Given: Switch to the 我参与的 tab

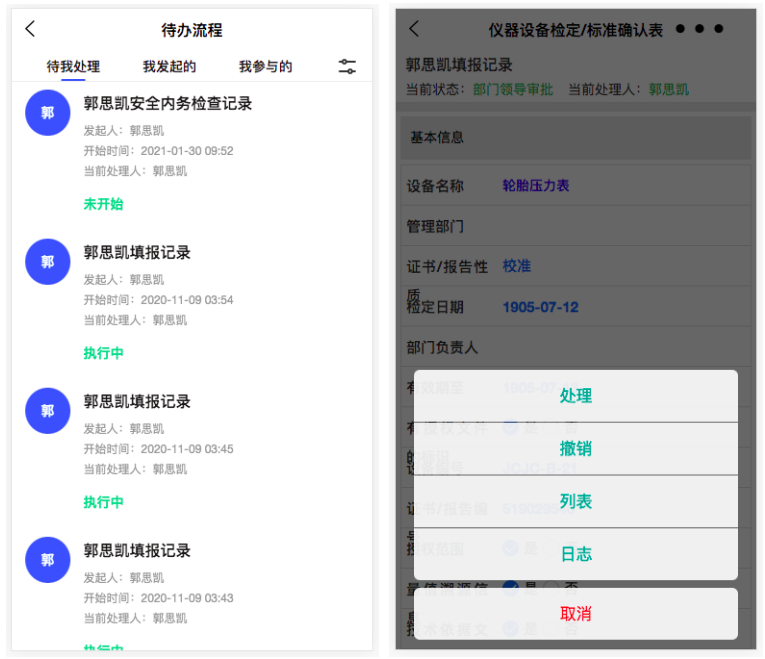Looking at the screenshot, I should 265,67.
